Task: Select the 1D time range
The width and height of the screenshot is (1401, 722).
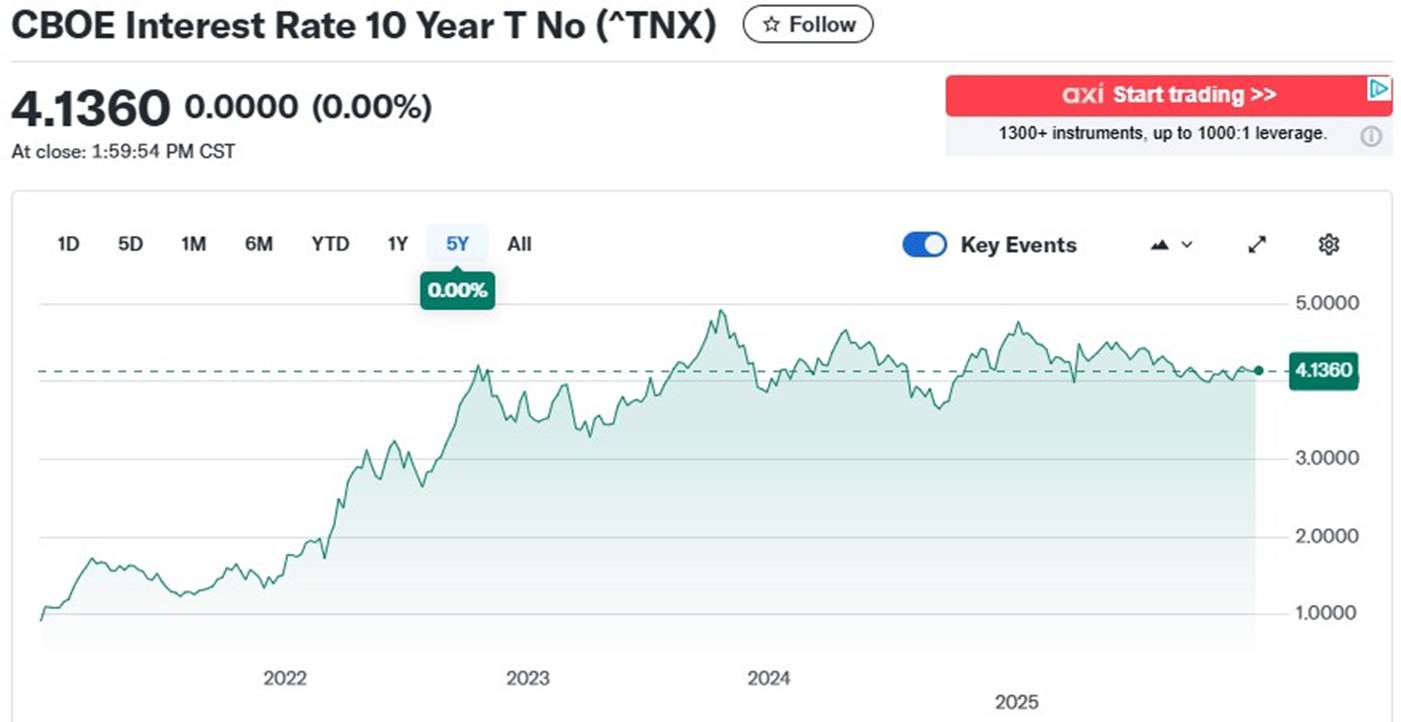Action: click(x=68, y=244)
